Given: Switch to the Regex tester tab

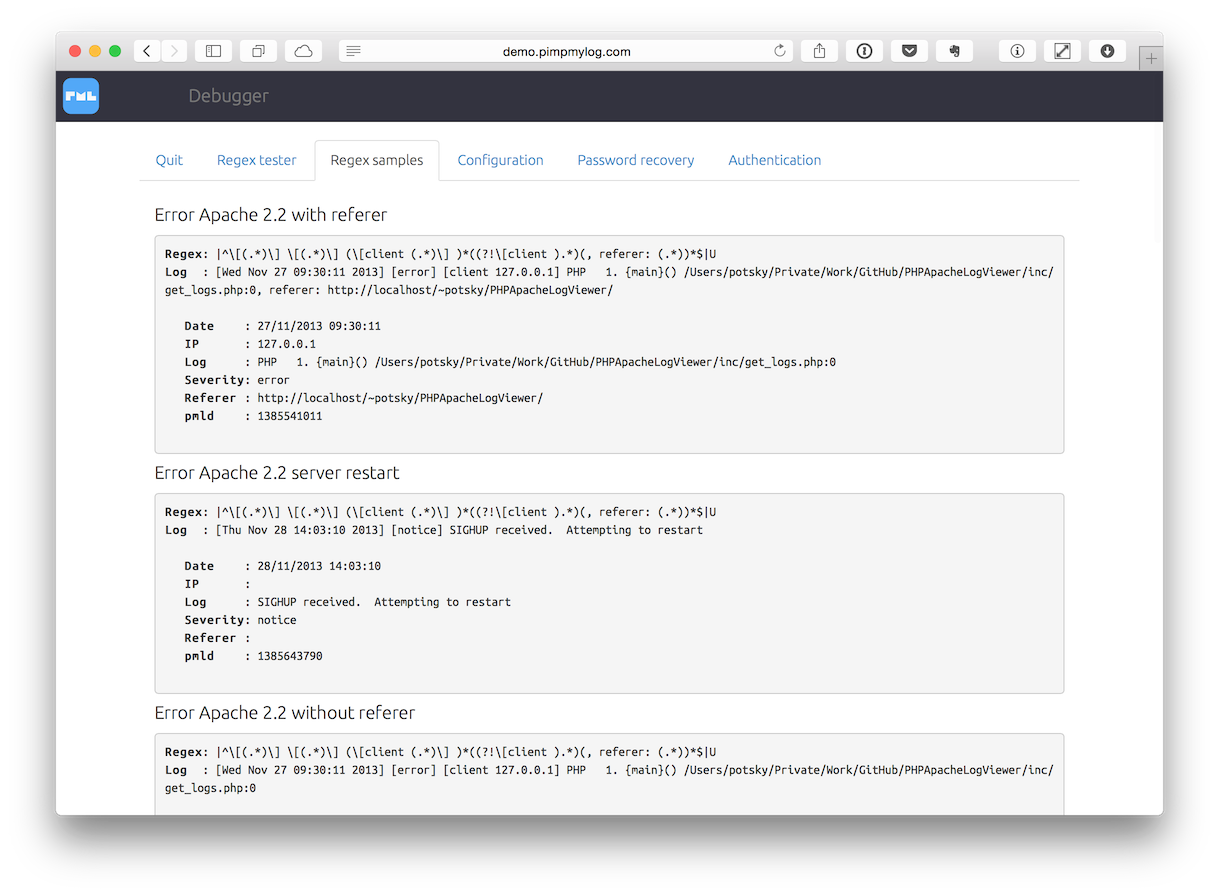Looking at the screenshot, I should [x=257, y=160].
